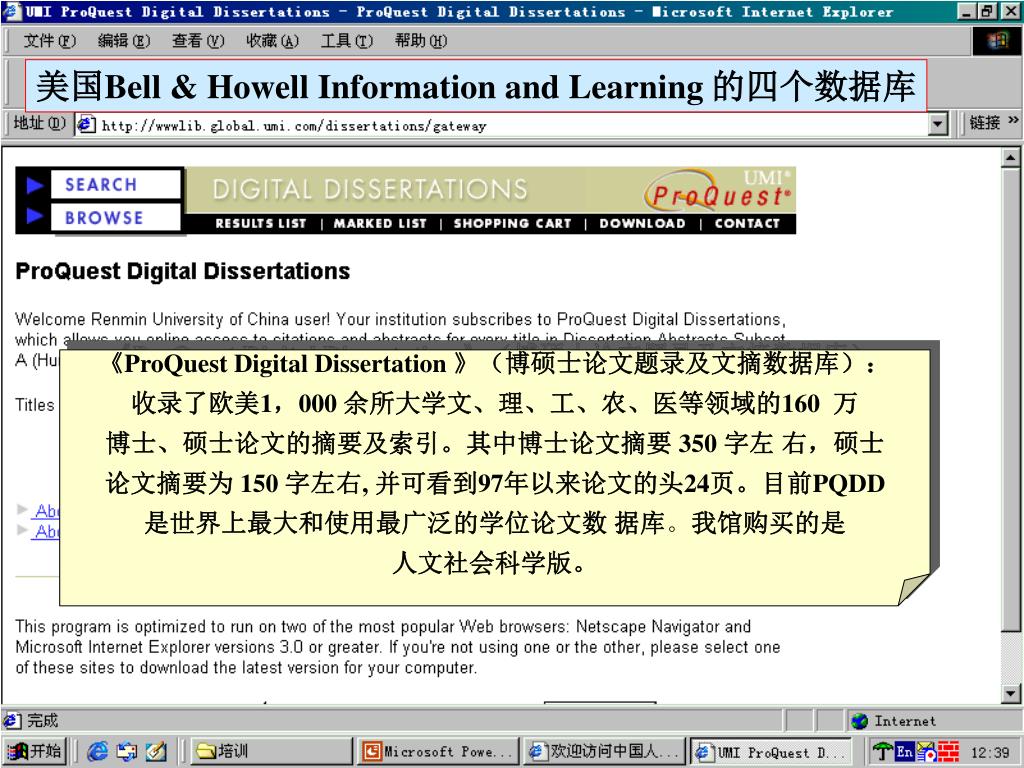This screenshot has height=768, width=1024.
Task: Open the 文件(F) menu
Action: click(50, 41)
